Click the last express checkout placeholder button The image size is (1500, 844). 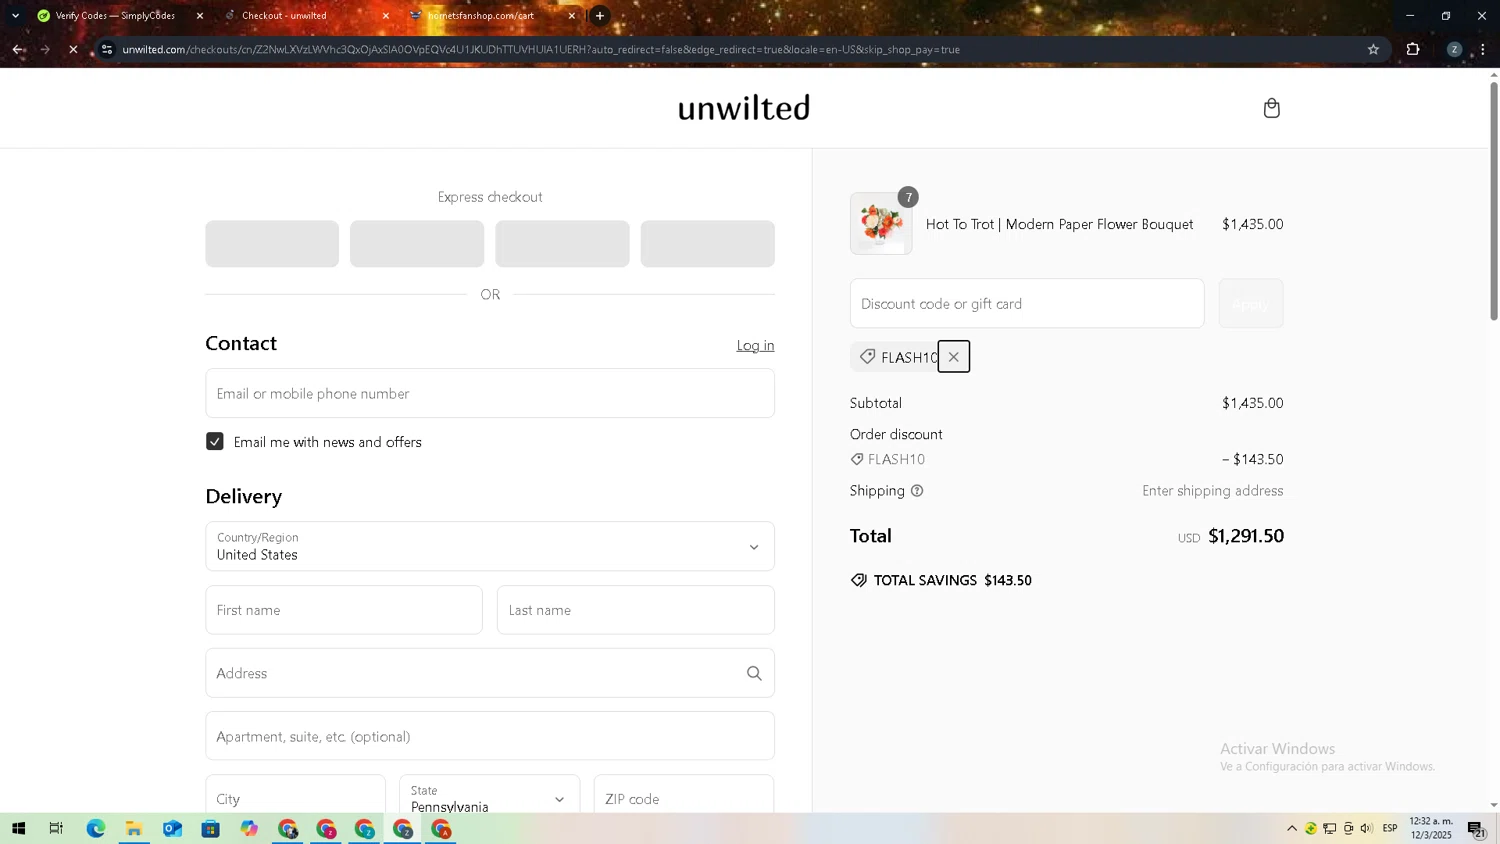[x=708, y=244]
